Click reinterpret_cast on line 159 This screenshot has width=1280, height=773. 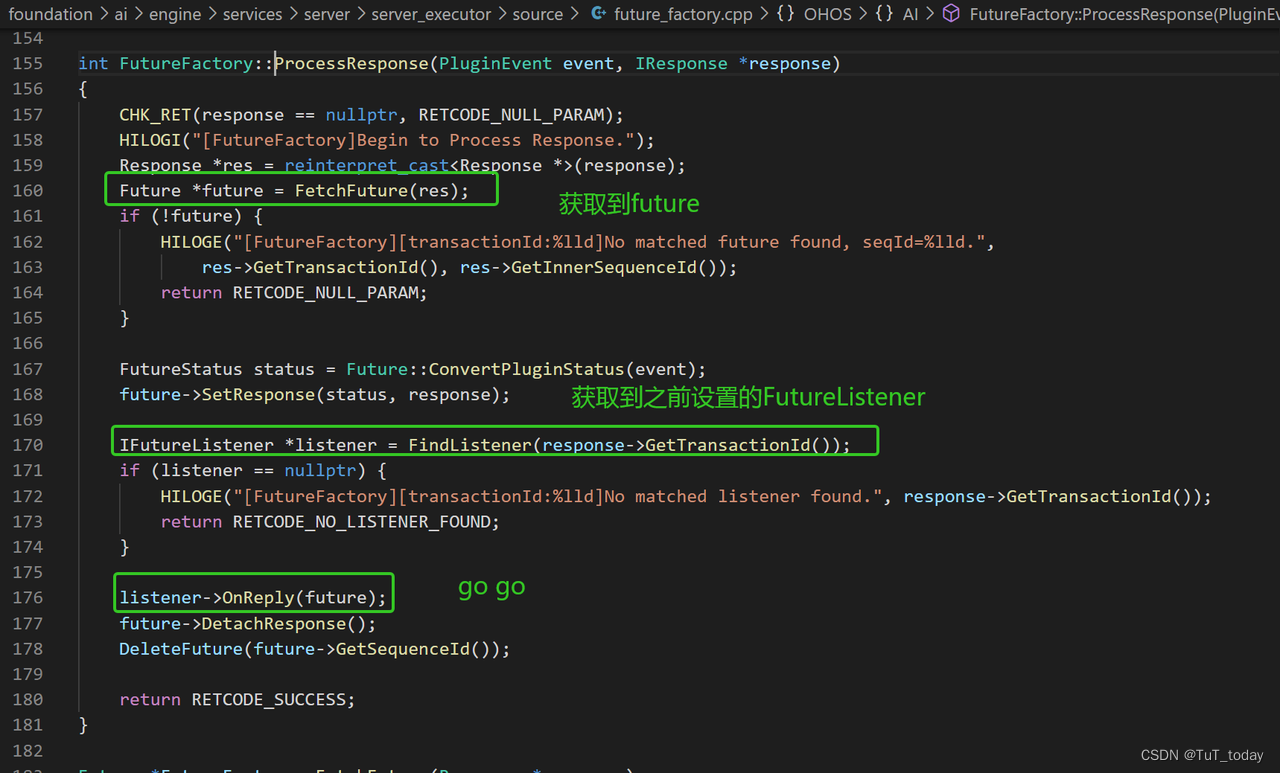[367, 166]
